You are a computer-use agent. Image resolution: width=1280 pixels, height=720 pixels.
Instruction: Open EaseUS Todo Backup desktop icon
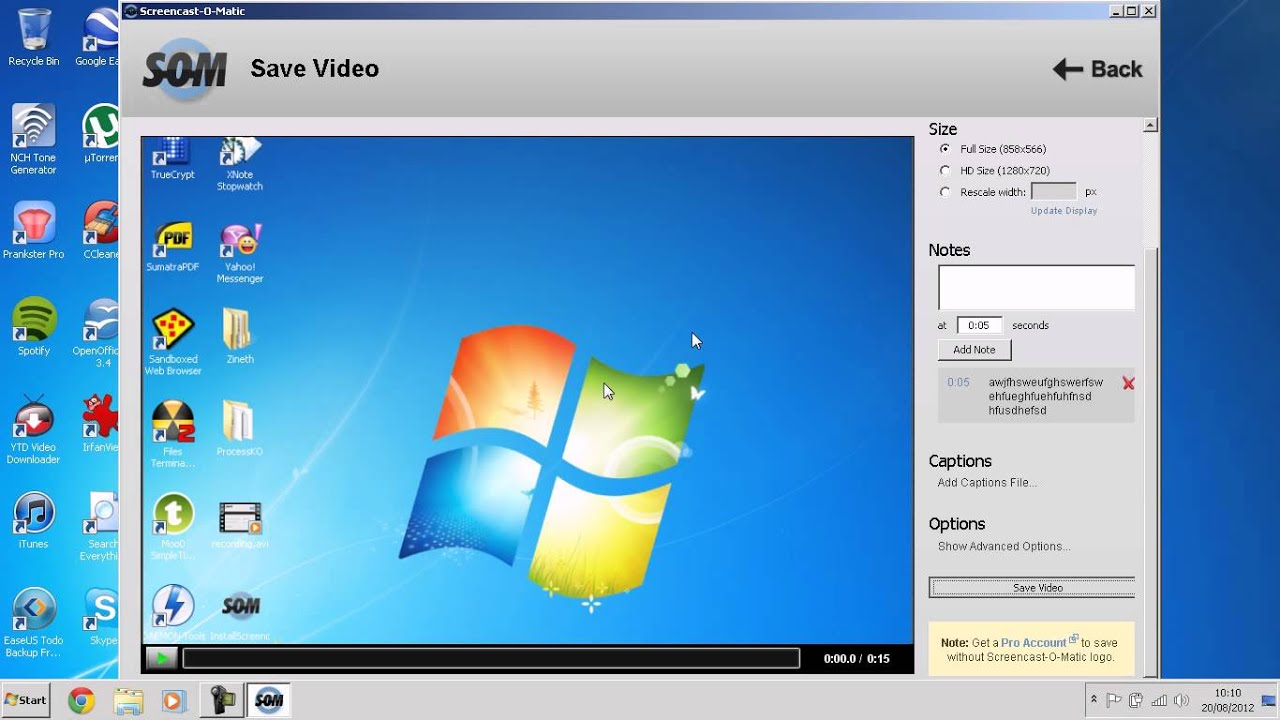pyautogui.click(x=33, y=623)
